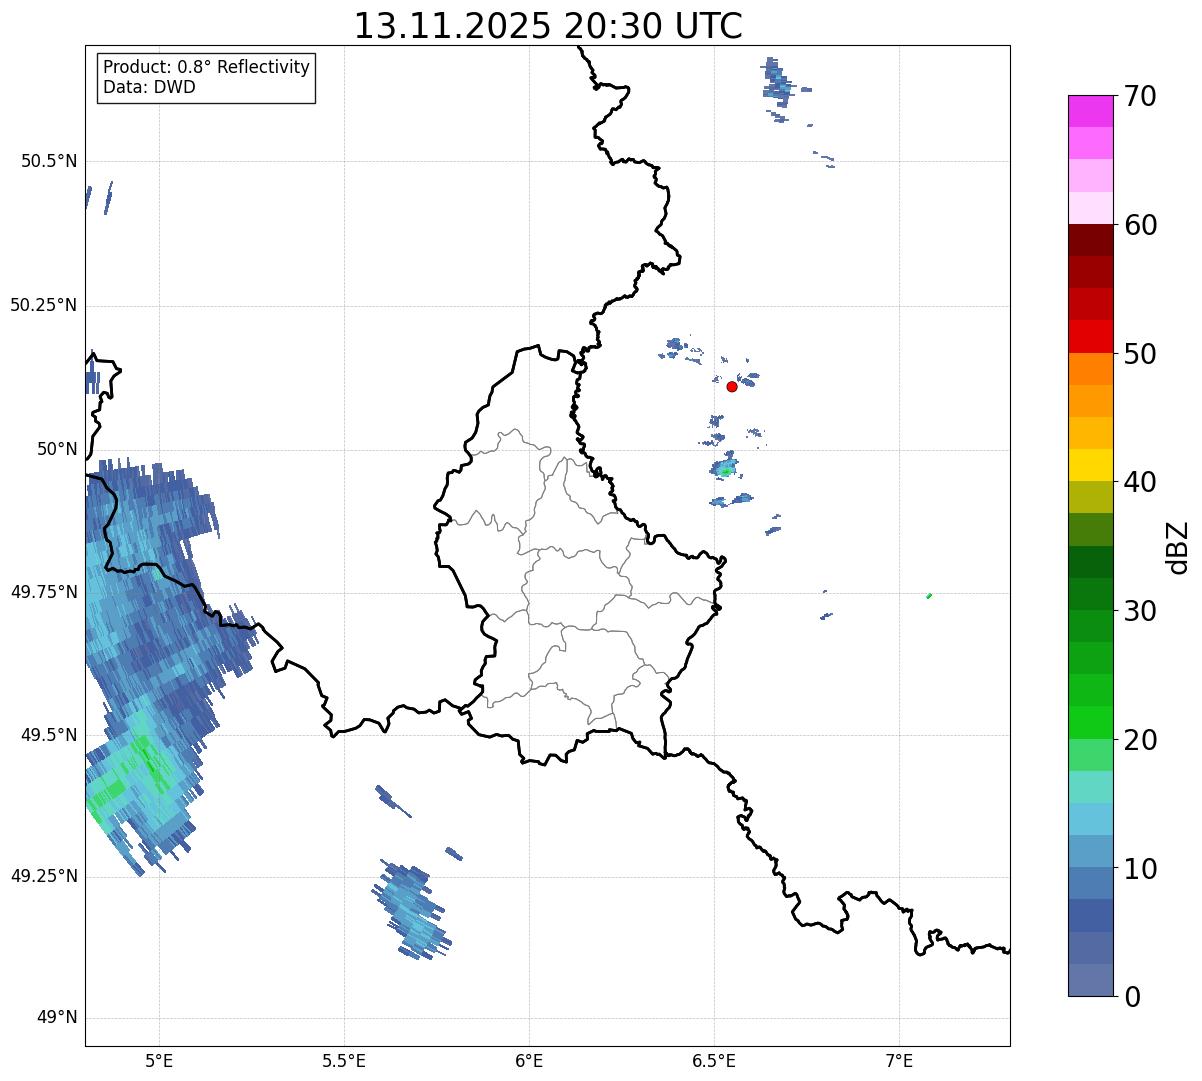Click the 50.5°N latitude label

pos(49,161)
